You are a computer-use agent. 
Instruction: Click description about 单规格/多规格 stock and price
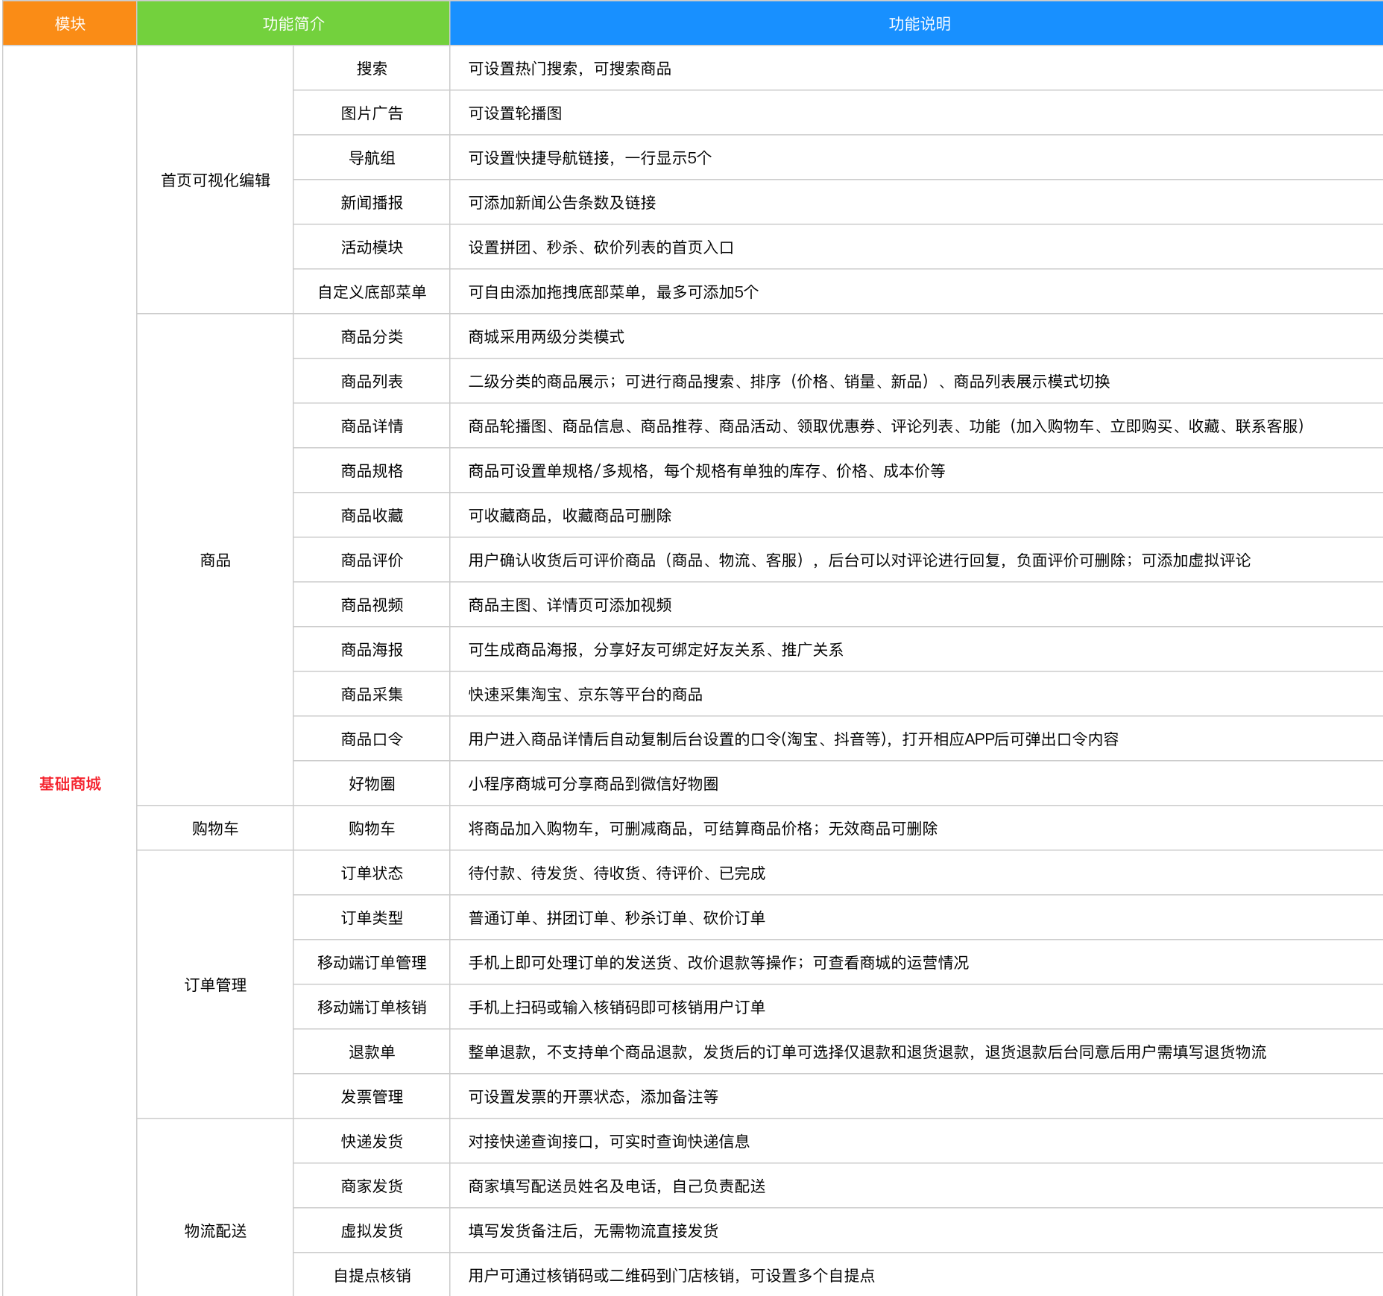click(707, 471)
